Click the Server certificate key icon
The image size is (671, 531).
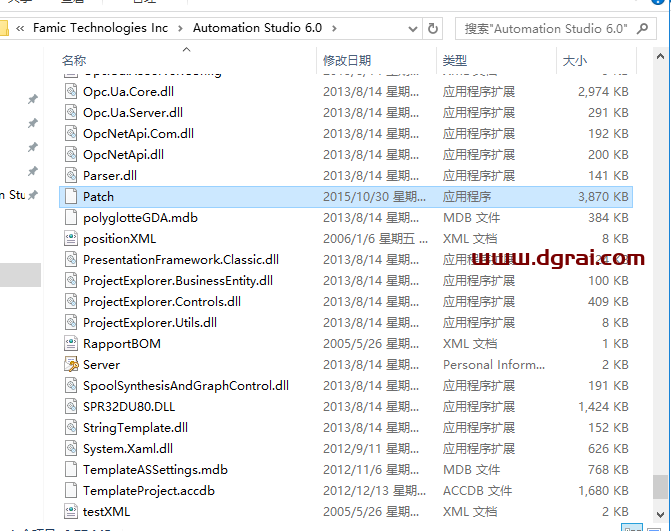pos(71,364)
